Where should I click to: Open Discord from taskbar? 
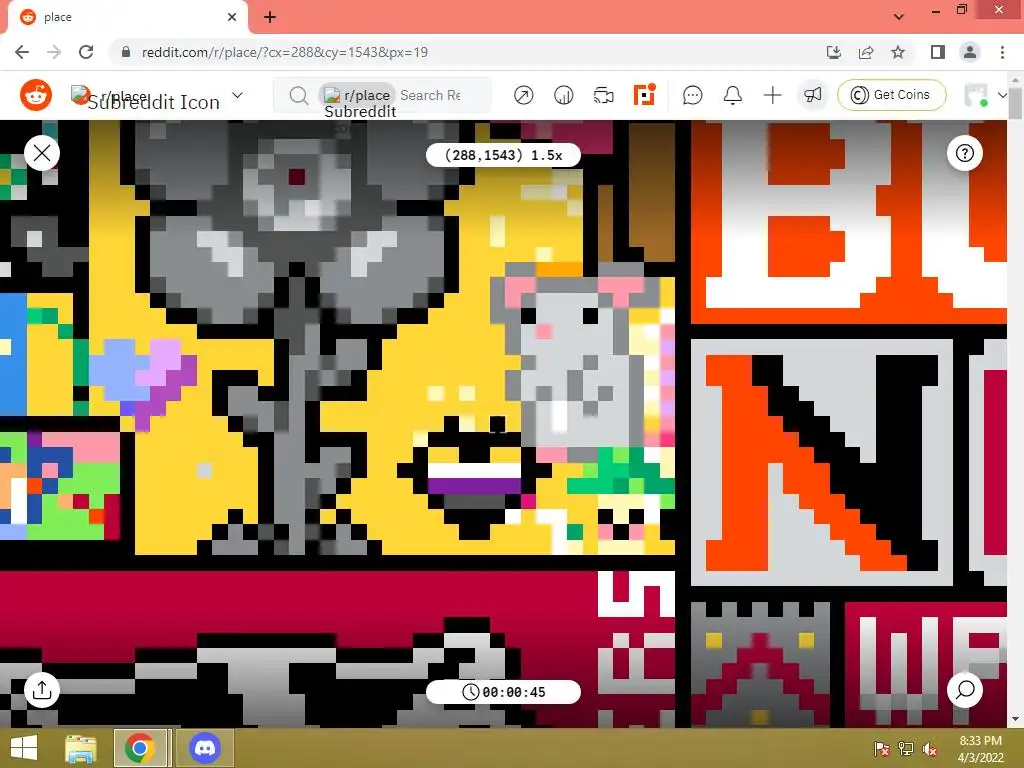tap(204, 748)
